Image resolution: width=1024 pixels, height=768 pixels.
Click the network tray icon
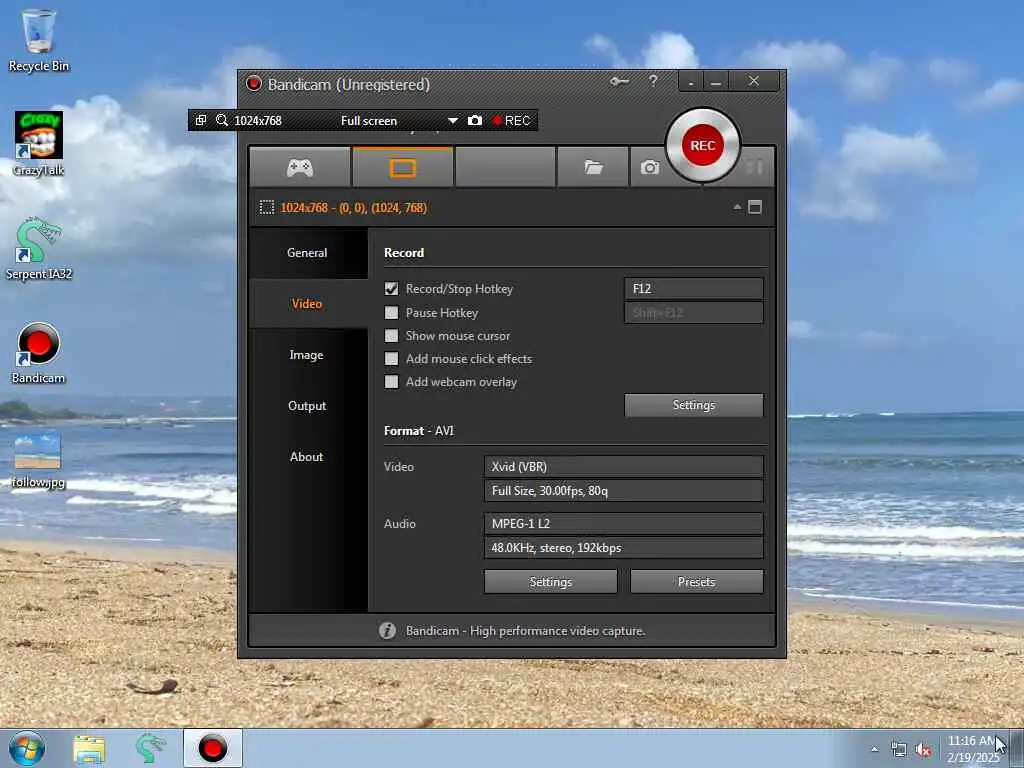(x=899, y=750)
